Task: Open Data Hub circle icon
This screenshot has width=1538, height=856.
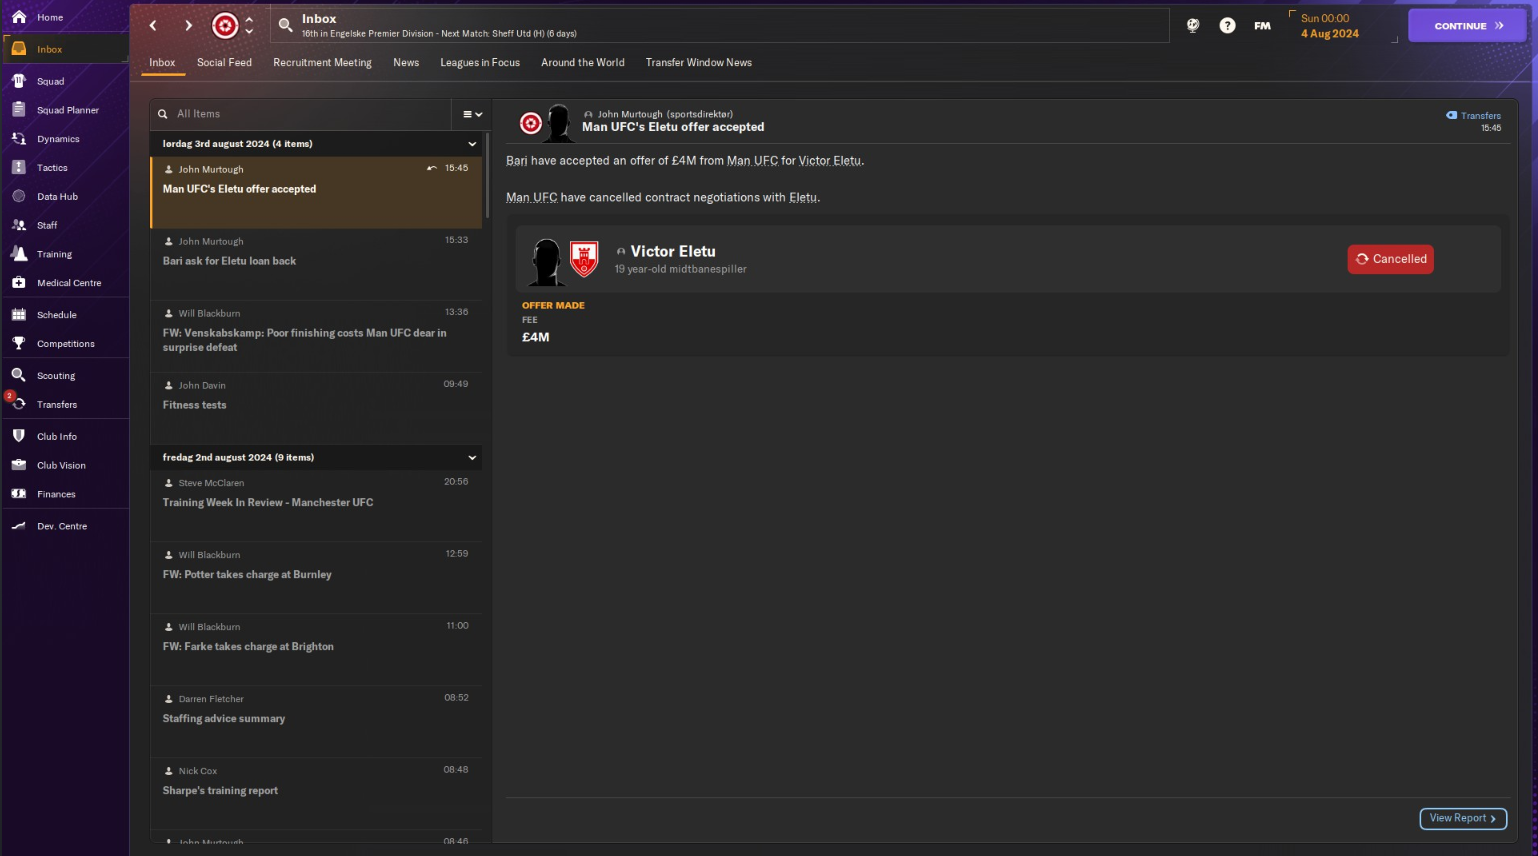Action: pos(18,197)
